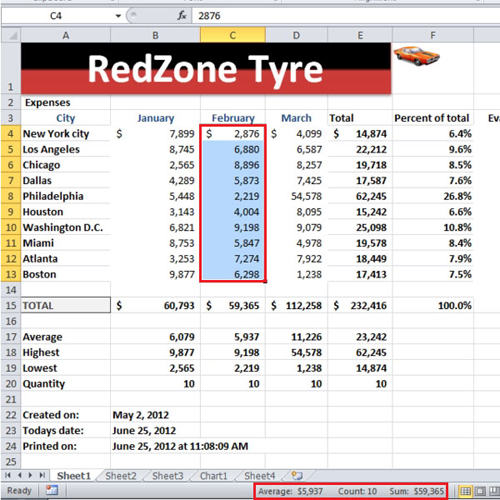The image size is (500, 500).
Task: Jump to first sheet with navigation arrow
Action: (x=8, y=475)
